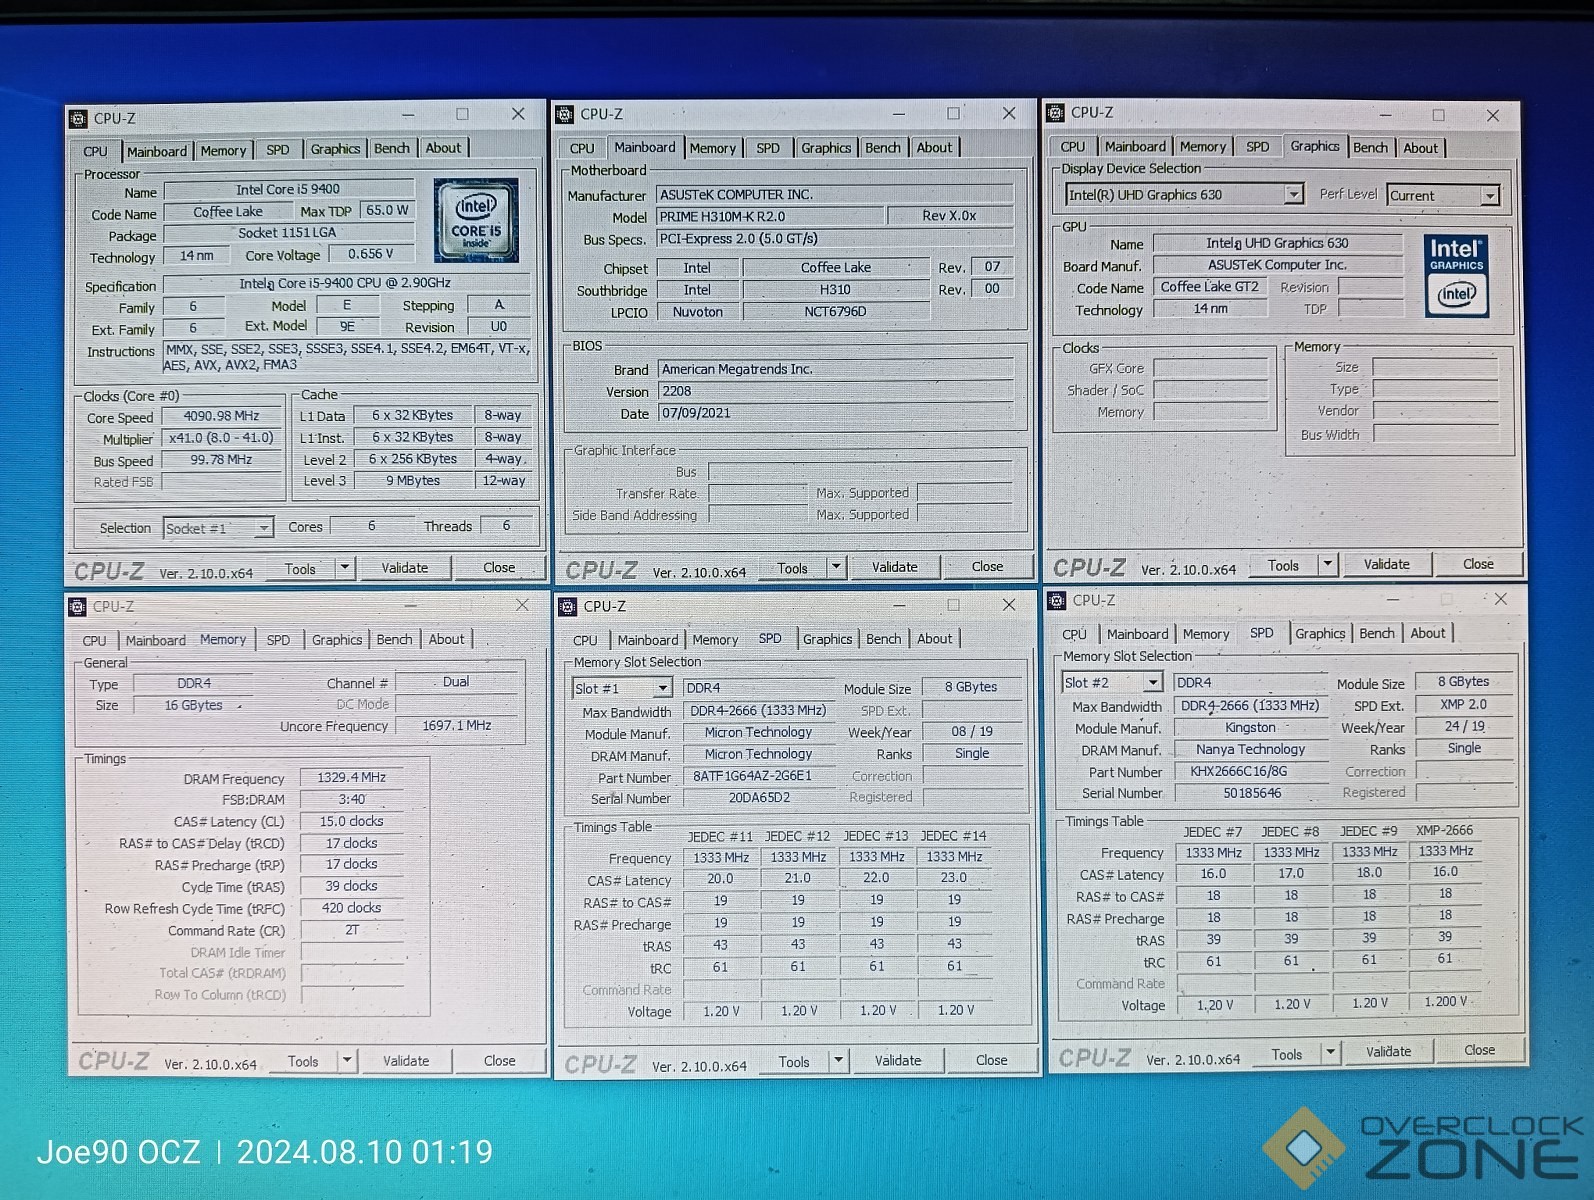Screen dimensions: 1594x1200
Task: Switch to the Mainboard tab in the Processor window
Action: [x=156, y=151]
